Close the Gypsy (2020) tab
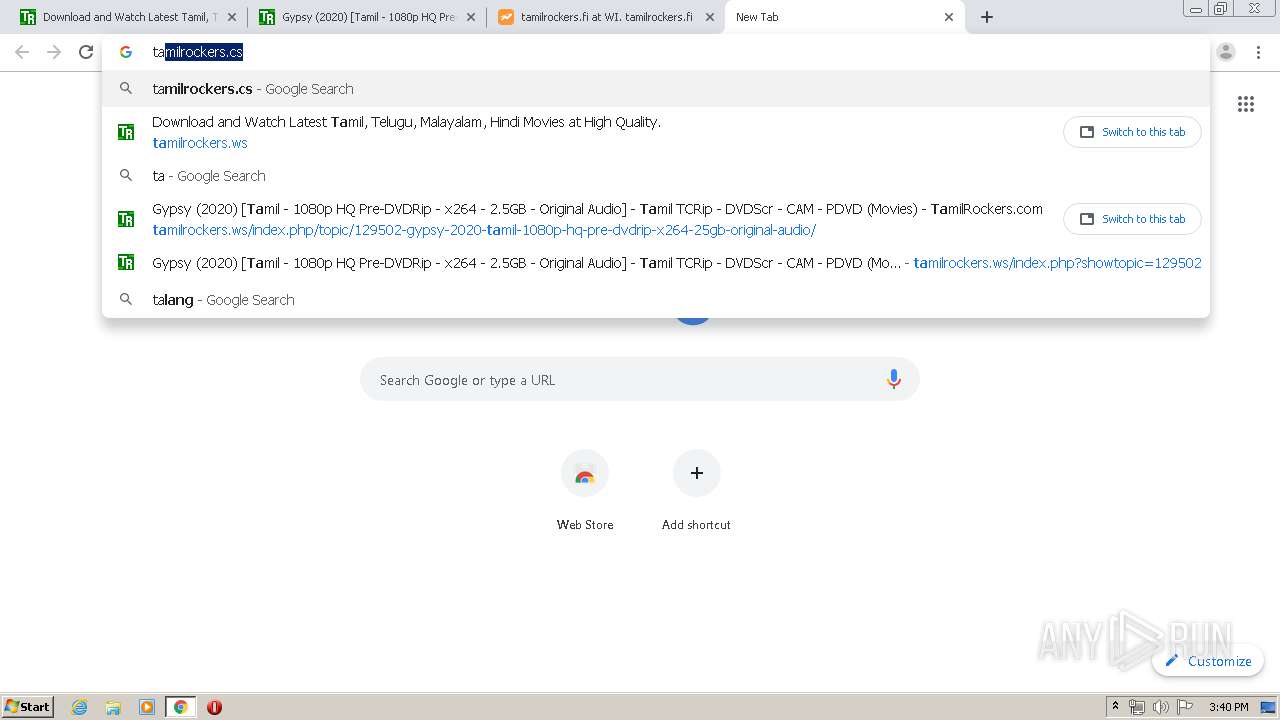The width and height of the screenshot is (1280, 720). (x=471, y=17)
